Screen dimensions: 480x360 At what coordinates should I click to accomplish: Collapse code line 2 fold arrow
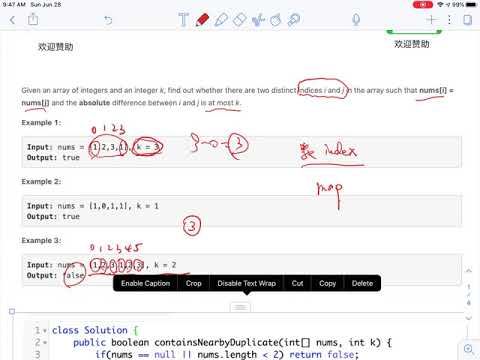click(x=45, y=343)
